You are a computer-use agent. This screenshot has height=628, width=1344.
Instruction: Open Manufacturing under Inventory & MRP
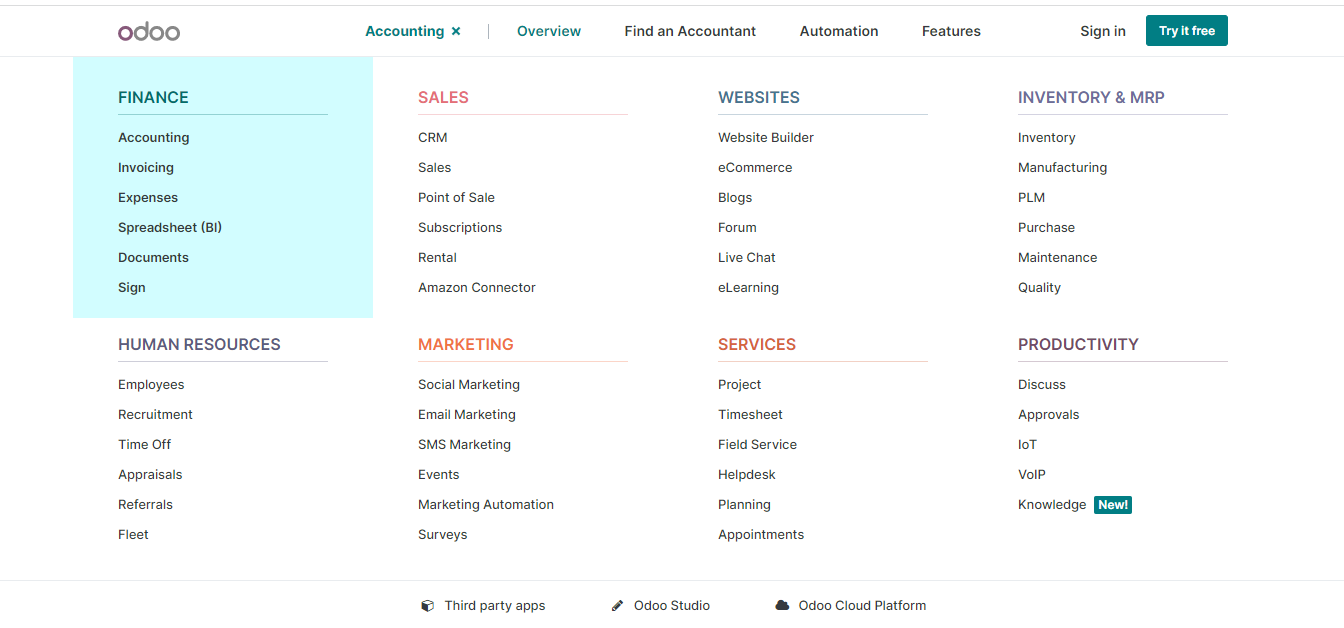[x=1062, y=167]
